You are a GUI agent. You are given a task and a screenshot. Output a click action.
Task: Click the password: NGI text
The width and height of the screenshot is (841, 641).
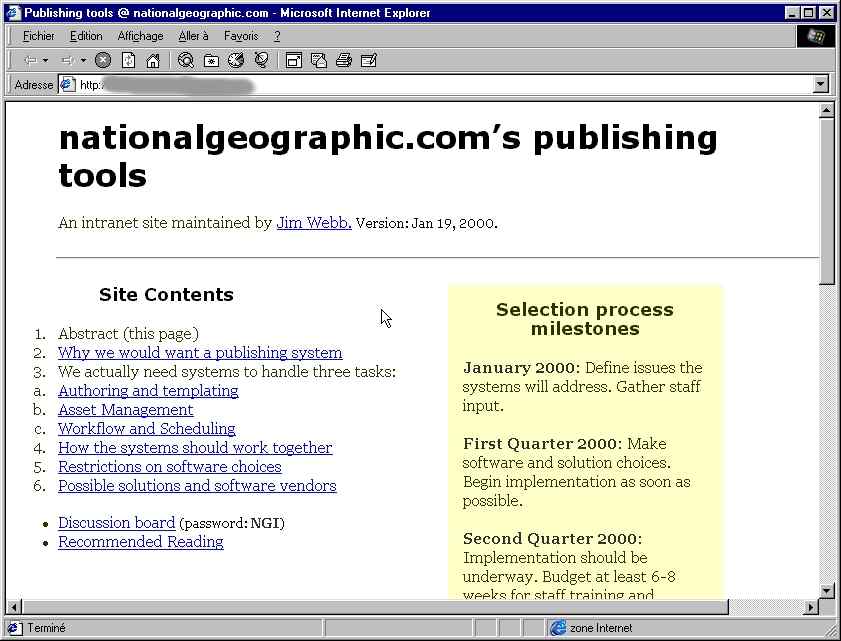click(x=232, y=523)
